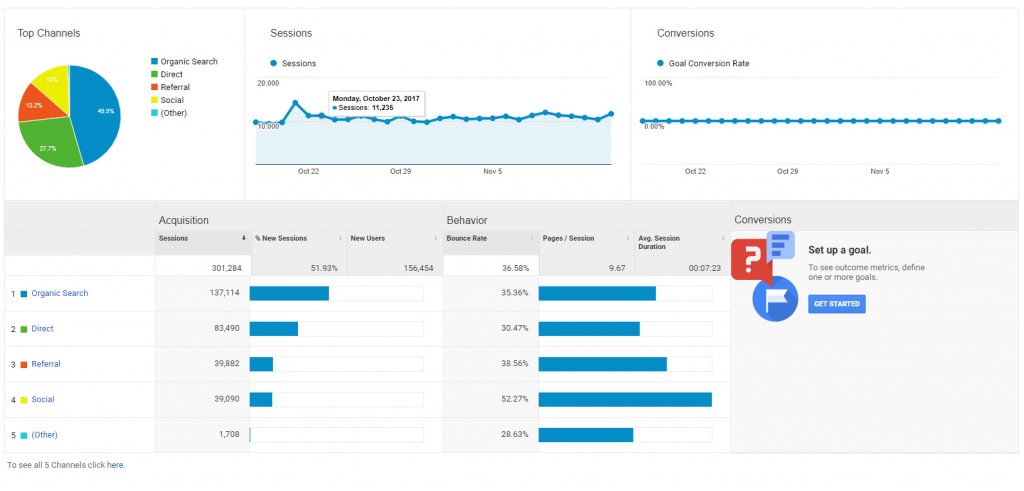
Task: Click the Social bounce rate bar
Action: click(625, 399)
